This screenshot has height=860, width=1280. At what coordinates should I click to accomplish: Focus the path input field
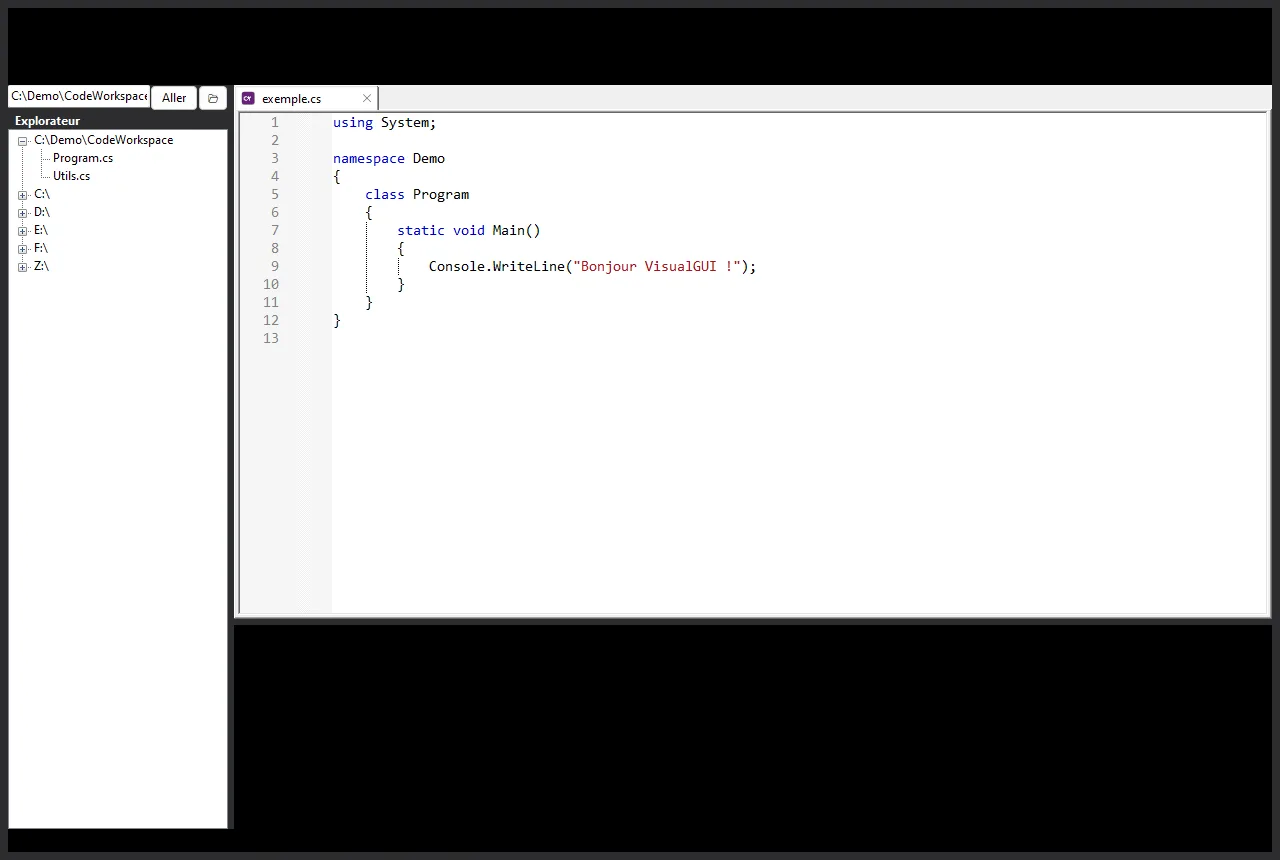[79, 96]
